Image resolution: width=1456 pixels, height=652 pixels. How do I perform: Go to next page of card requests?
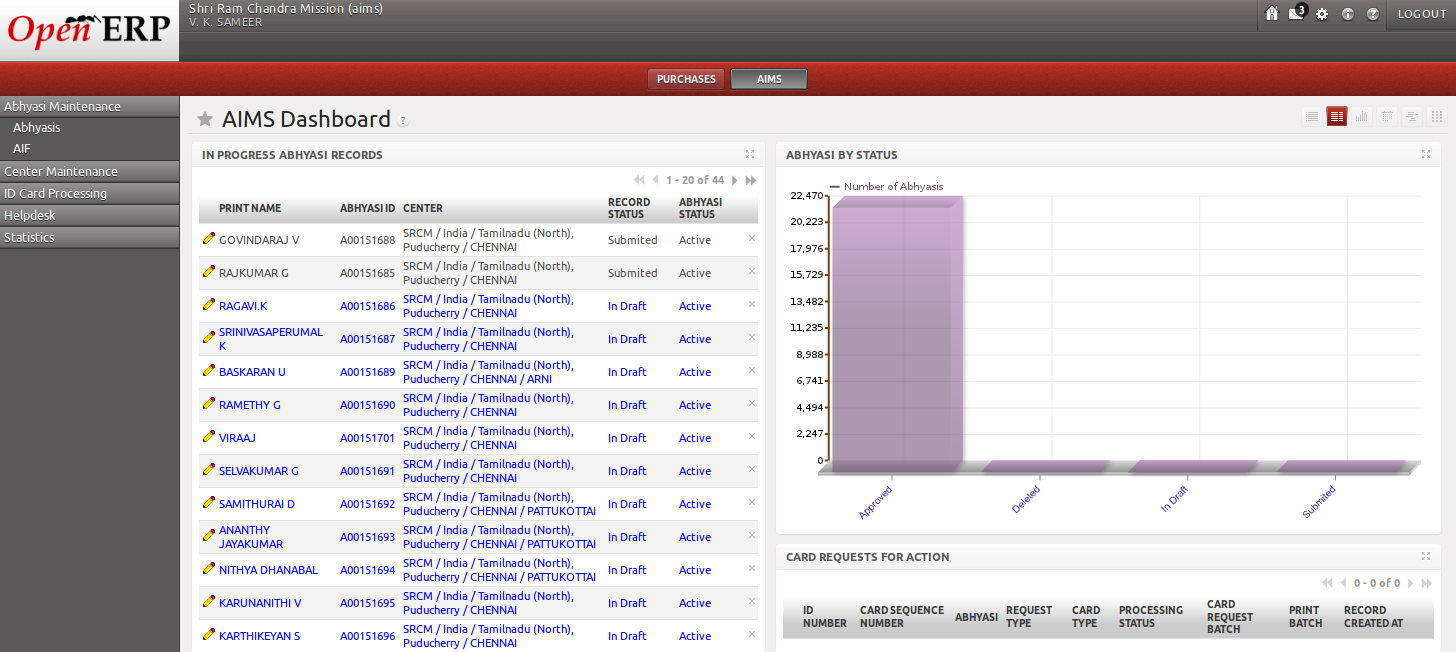1411,582
